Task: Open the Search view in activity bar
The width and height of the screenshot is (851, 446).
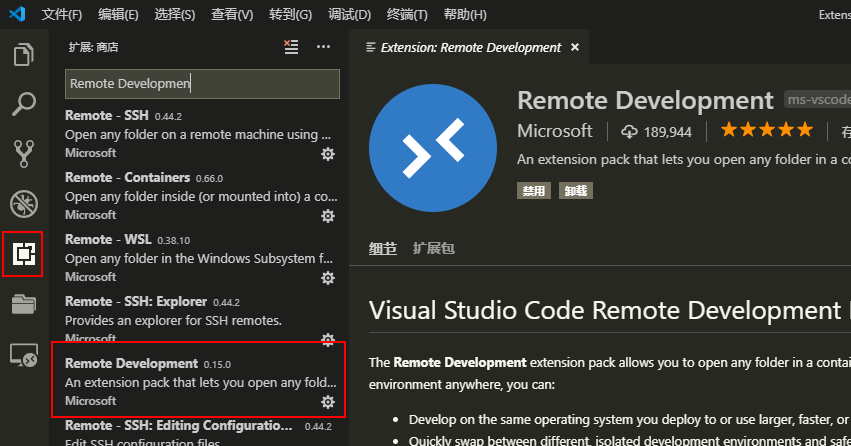Action: (x=24, y=104)
